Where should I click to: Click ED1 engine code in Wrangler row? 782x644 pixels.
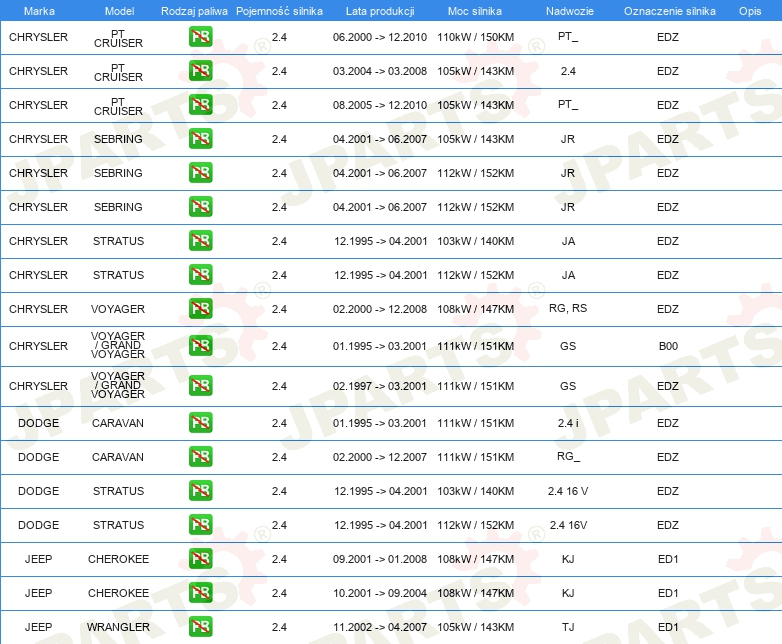[668, 627]
